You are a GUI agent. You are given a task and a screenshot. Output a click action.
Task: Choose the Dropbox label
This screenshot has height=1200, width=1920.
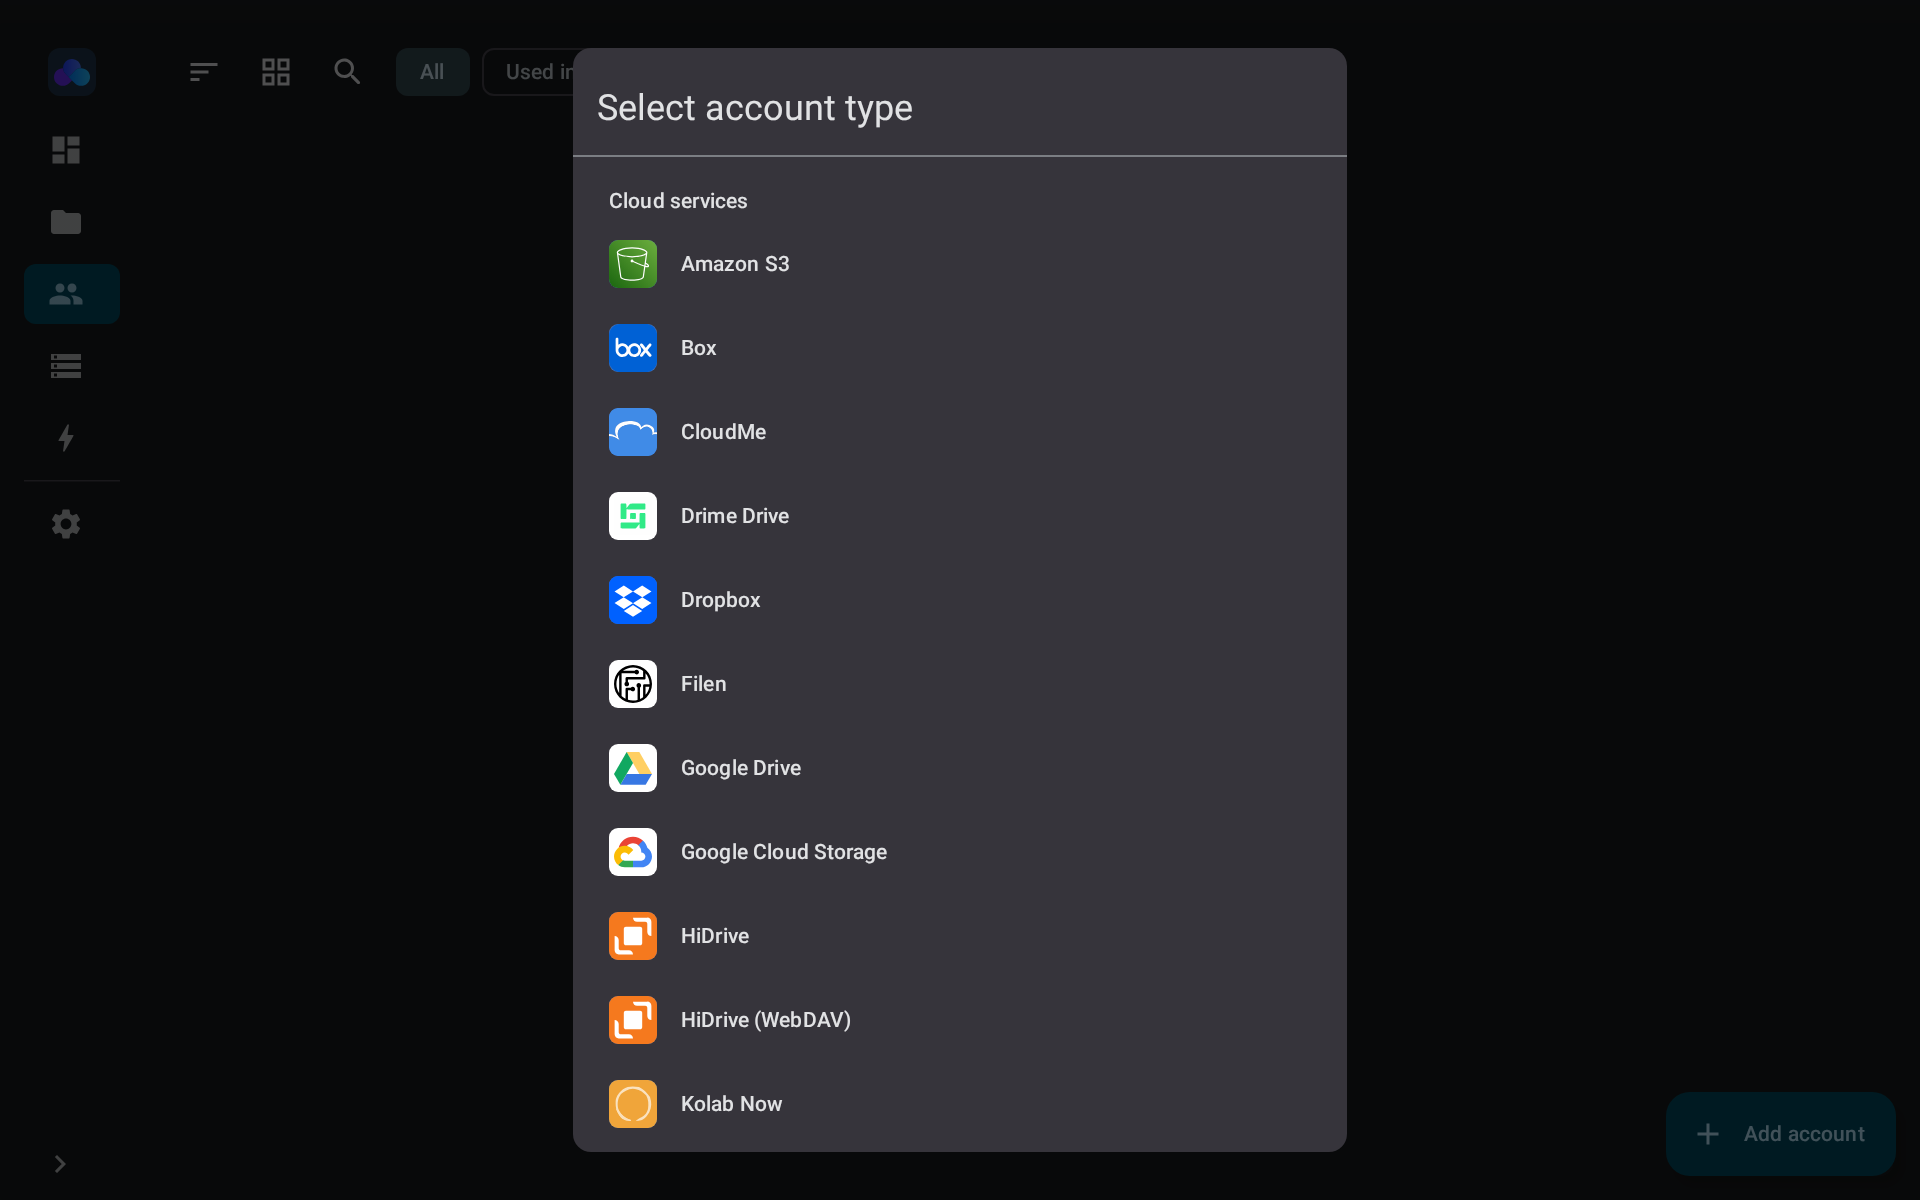tap(720, 600)
